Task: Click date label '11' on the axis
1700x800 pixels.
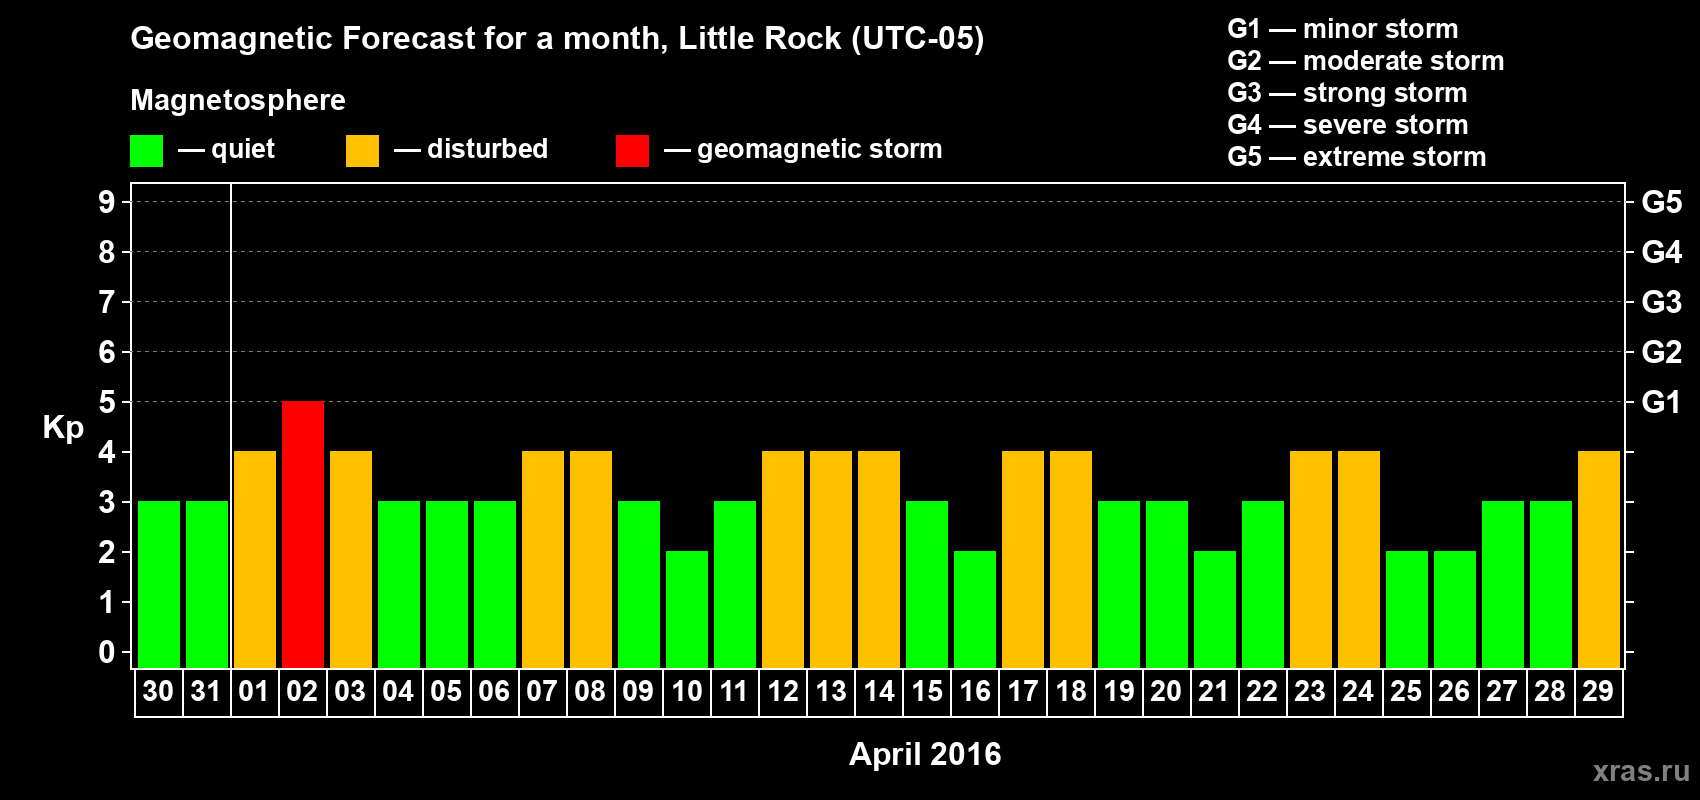Action: pyautogui.click(x=734, y=691)
